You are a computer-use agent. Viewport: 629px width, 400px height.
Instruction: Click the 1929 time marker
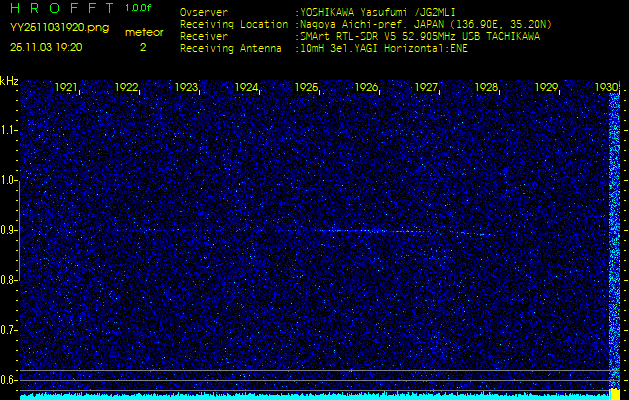(x=547, y=88)
